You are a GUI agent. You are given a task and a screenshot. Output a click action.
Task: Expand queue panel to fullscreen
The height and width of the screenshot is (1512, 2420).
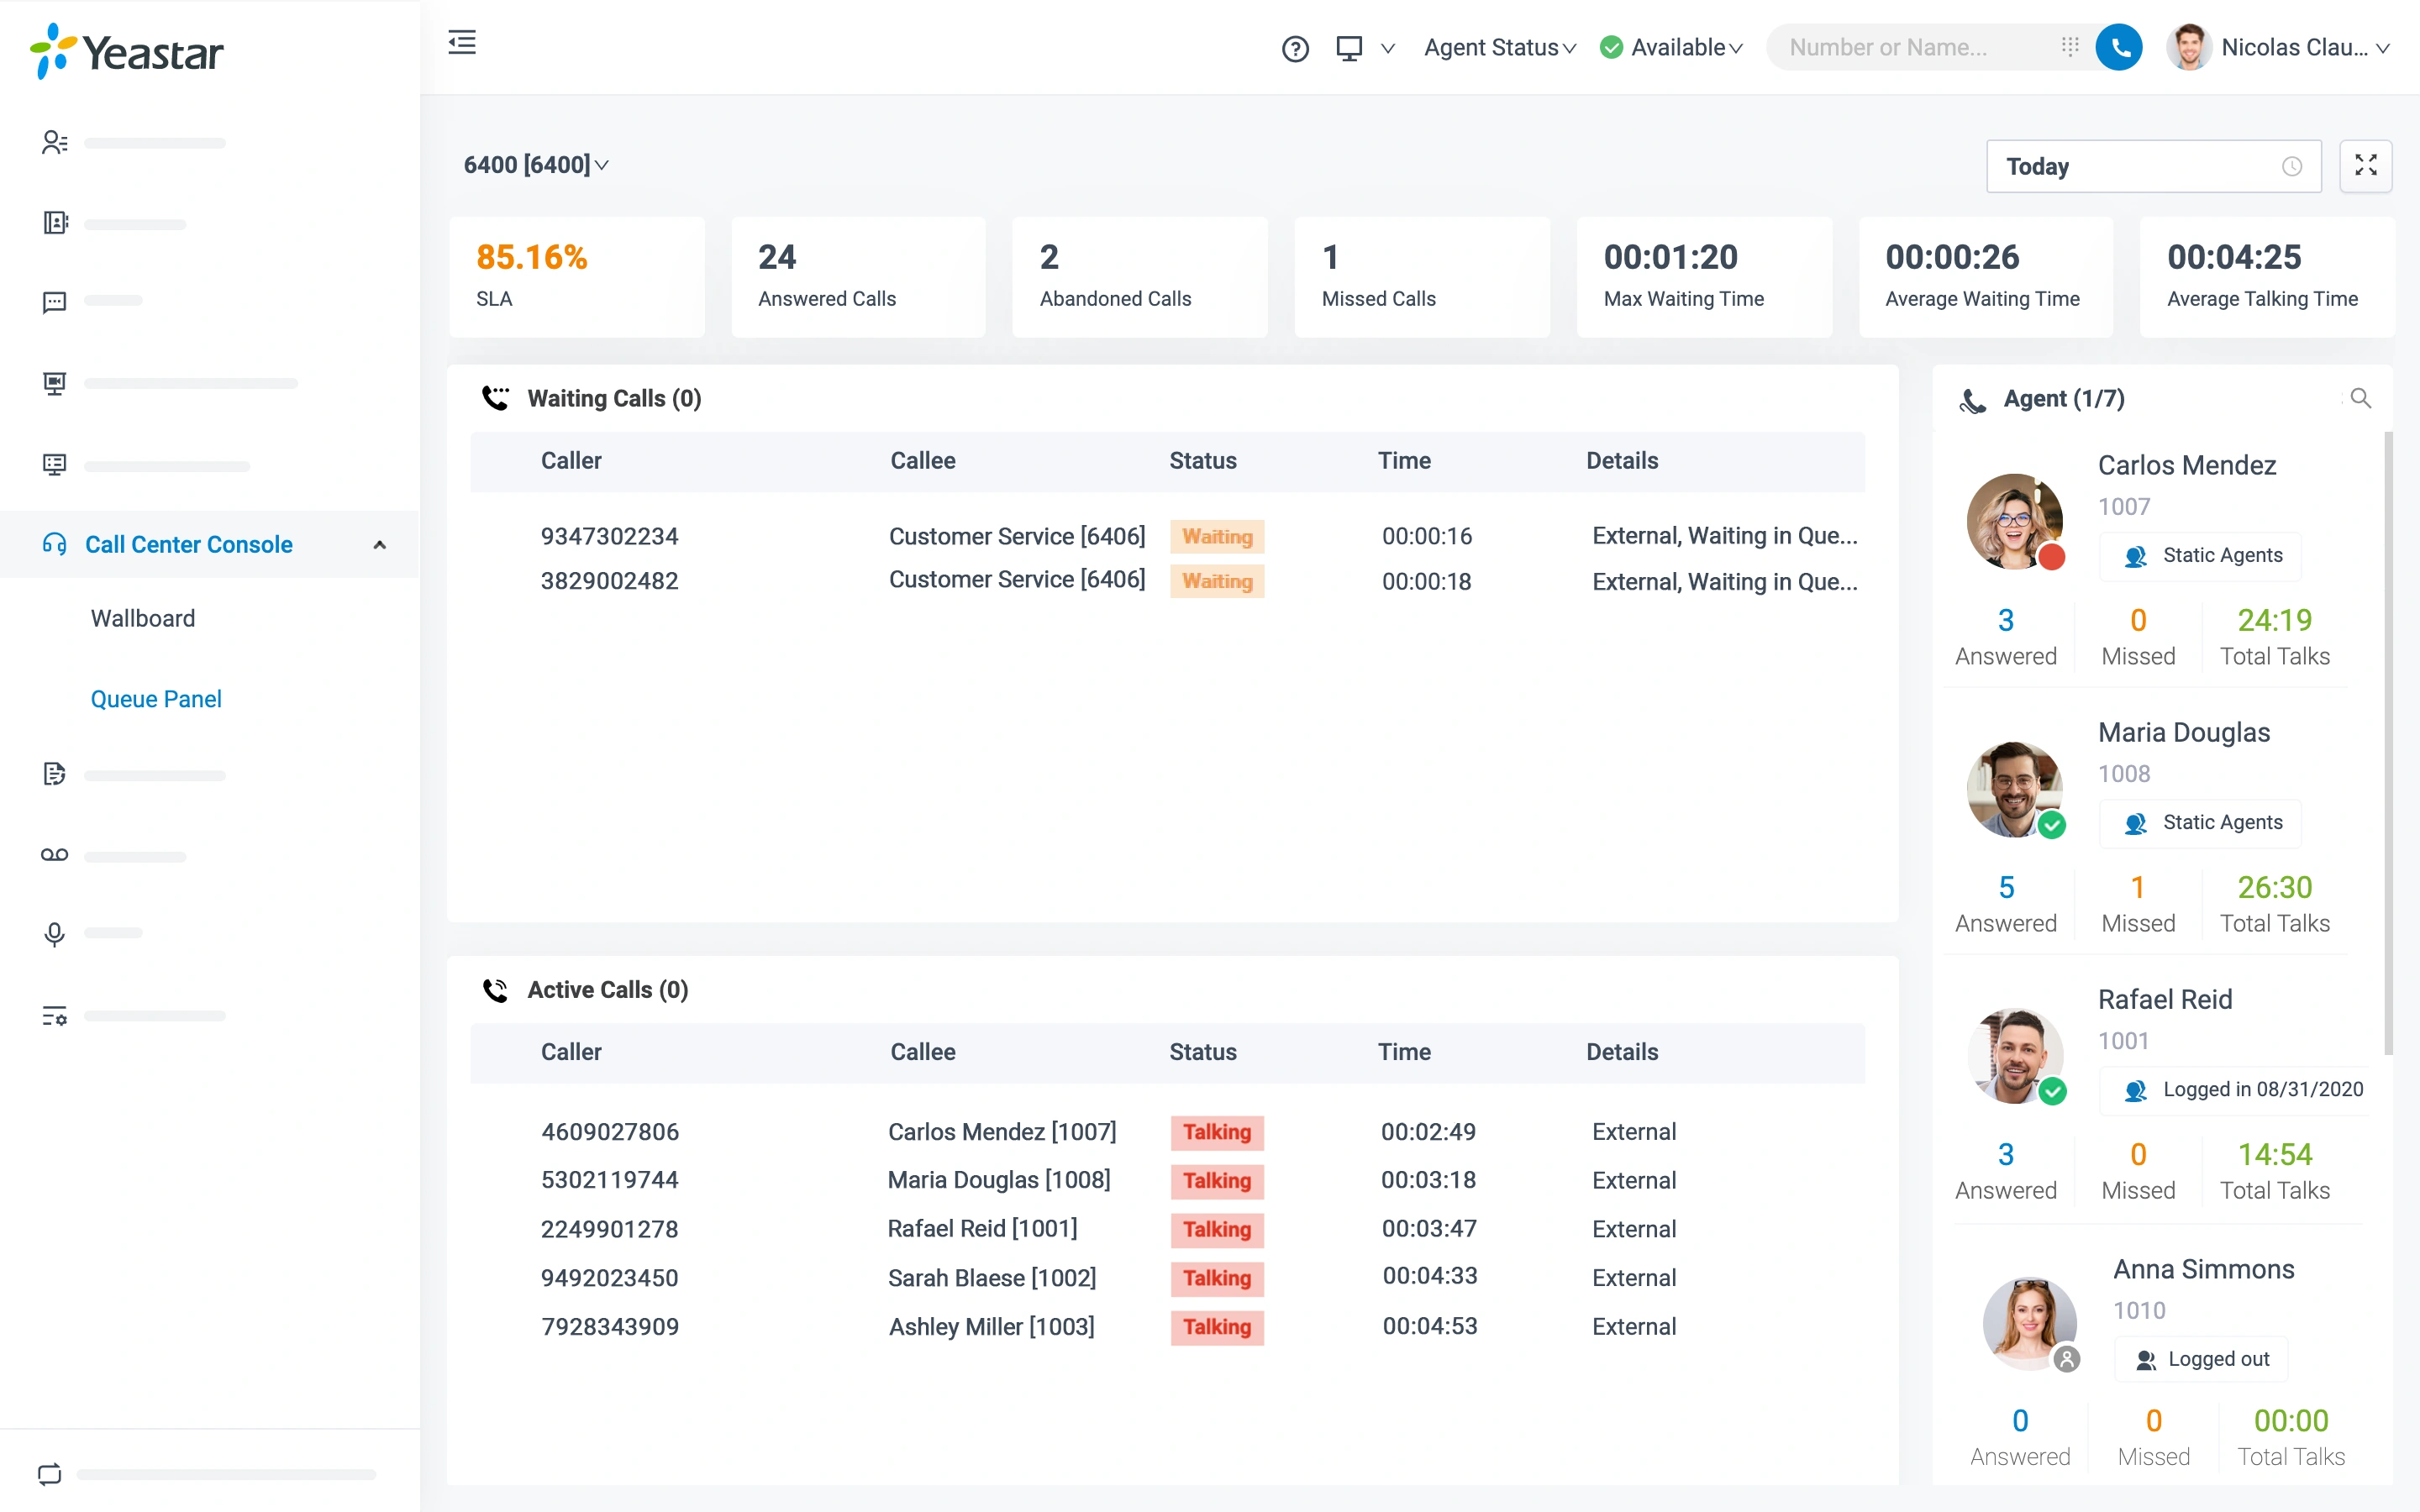(2365, 166)
